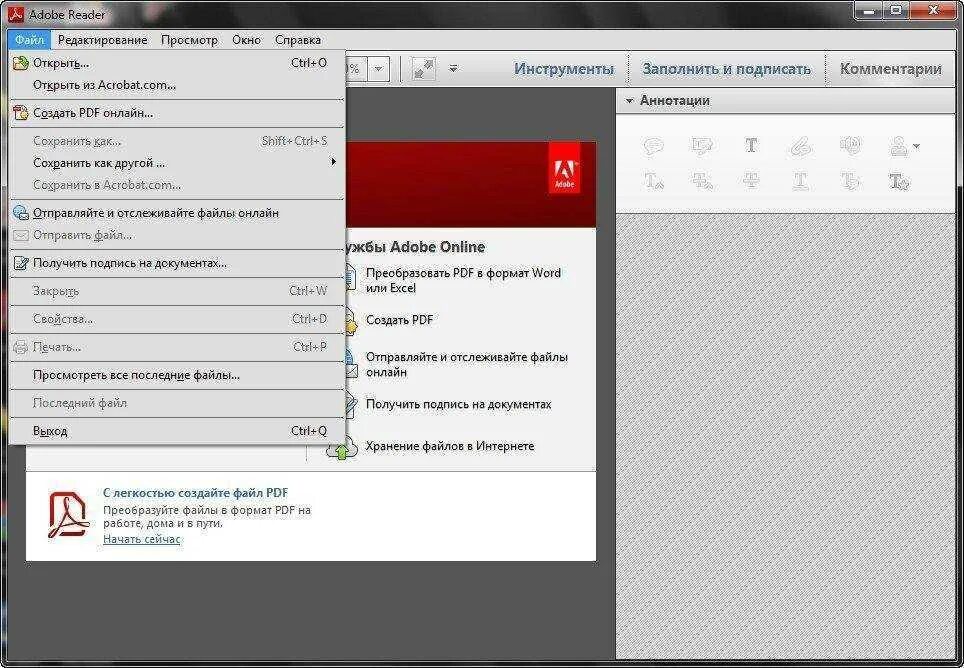Image resolution: width=964 pixels, height=668 pixels.
Task: Select Отправляйте и отслеживайте файлы онлайн menu item
Action: [x=177, y=213]
